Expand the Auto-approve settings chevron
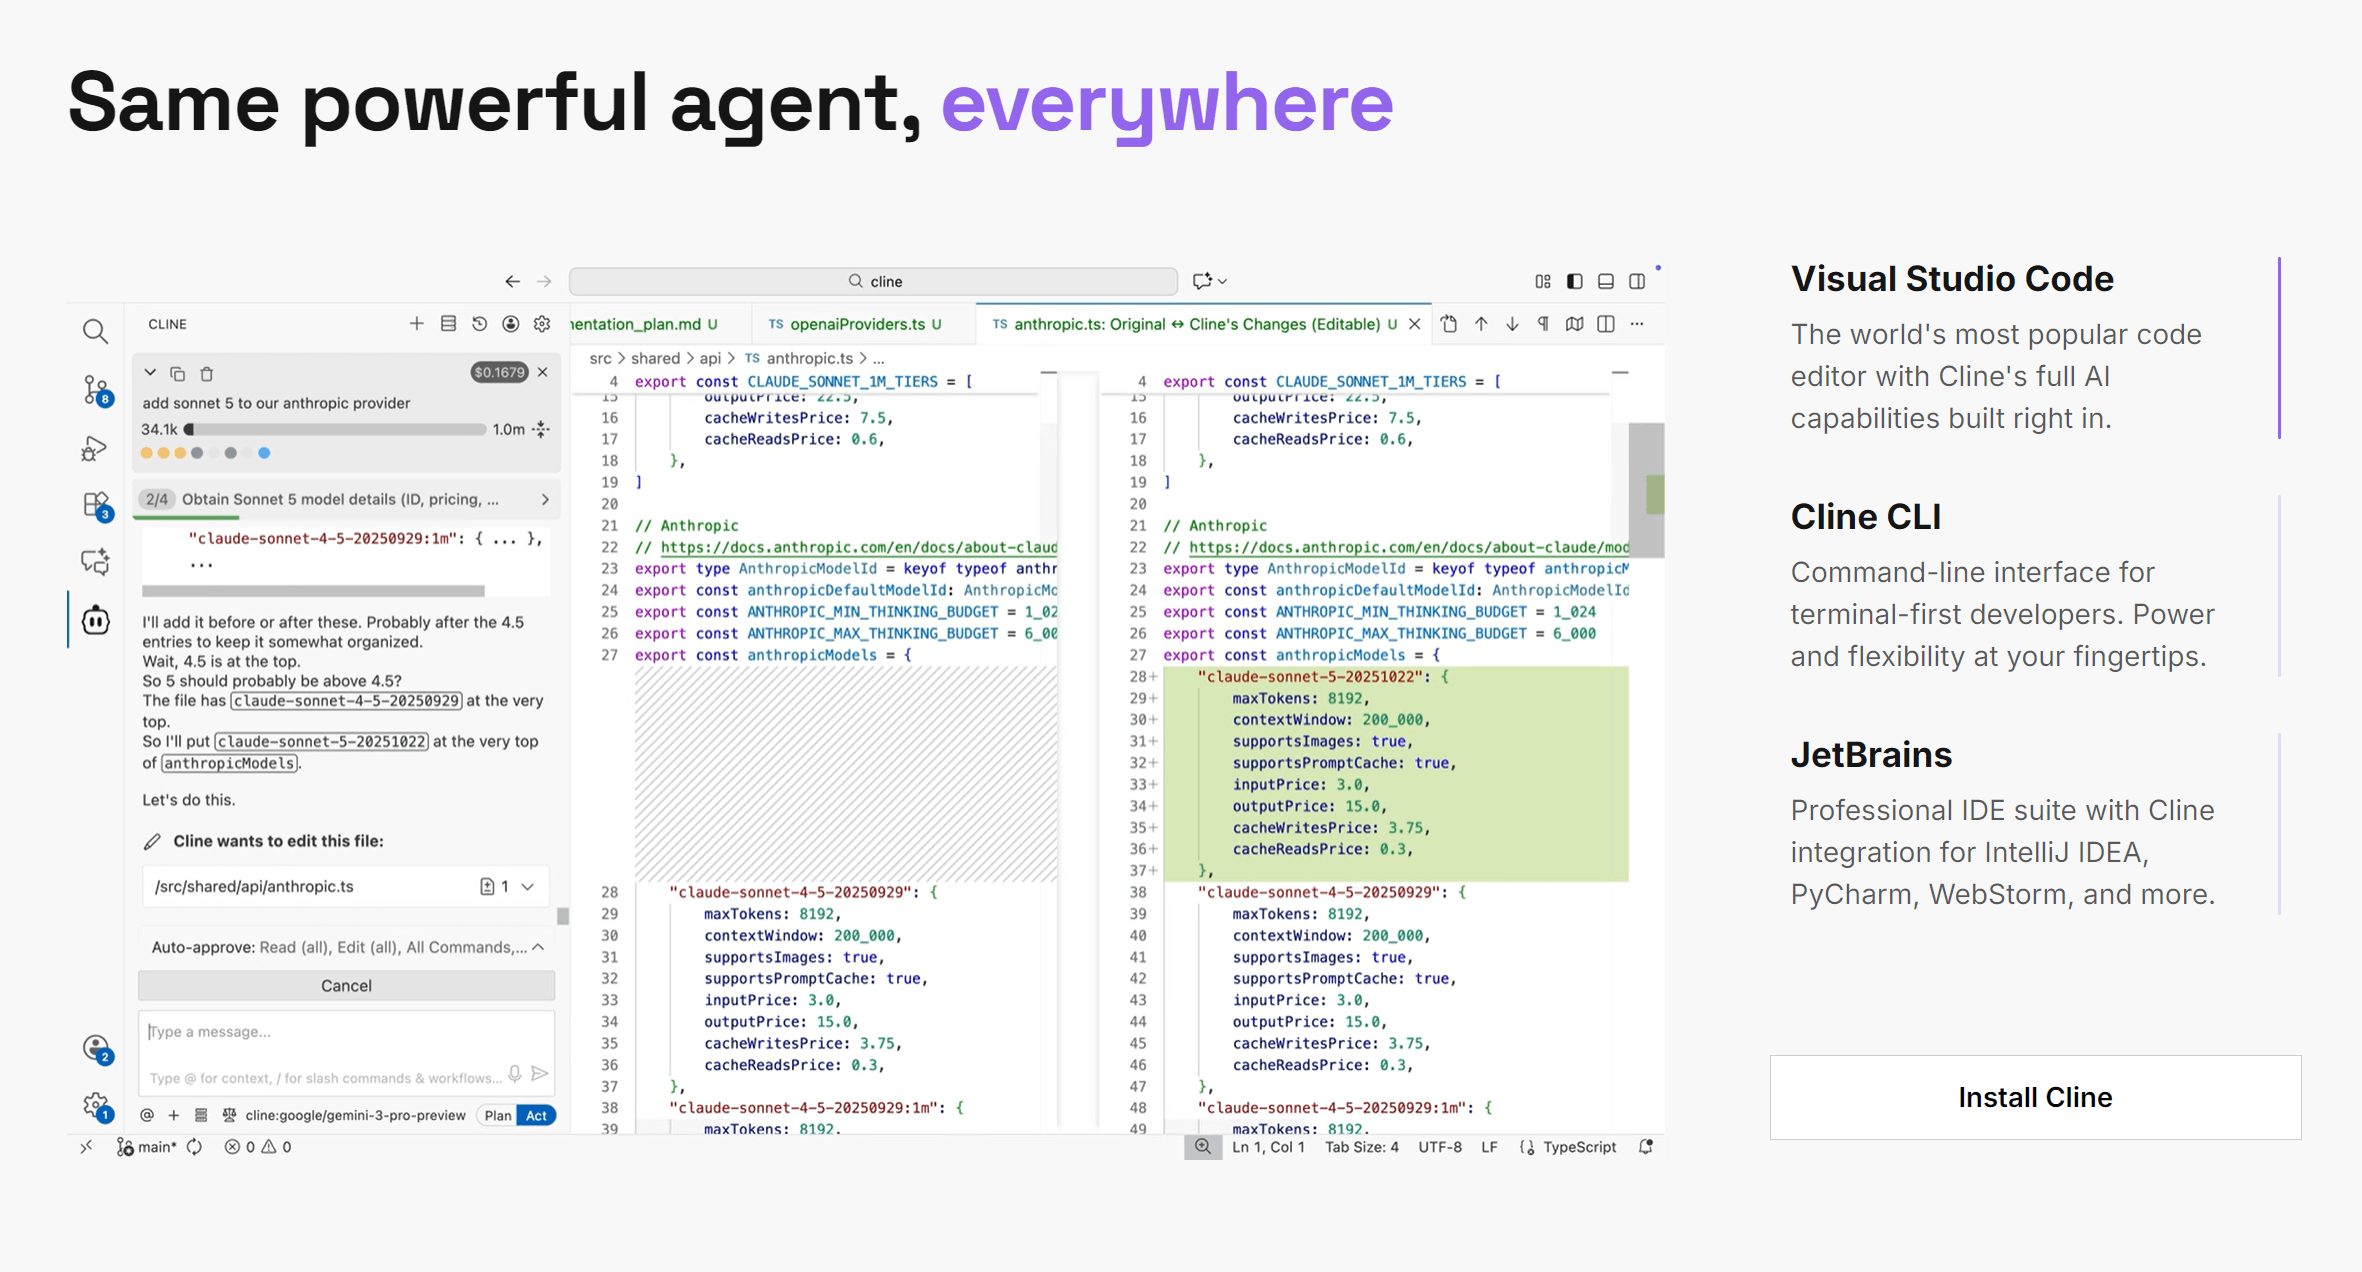Viewport: 2362px width, 1272px height. coord(538,947)
